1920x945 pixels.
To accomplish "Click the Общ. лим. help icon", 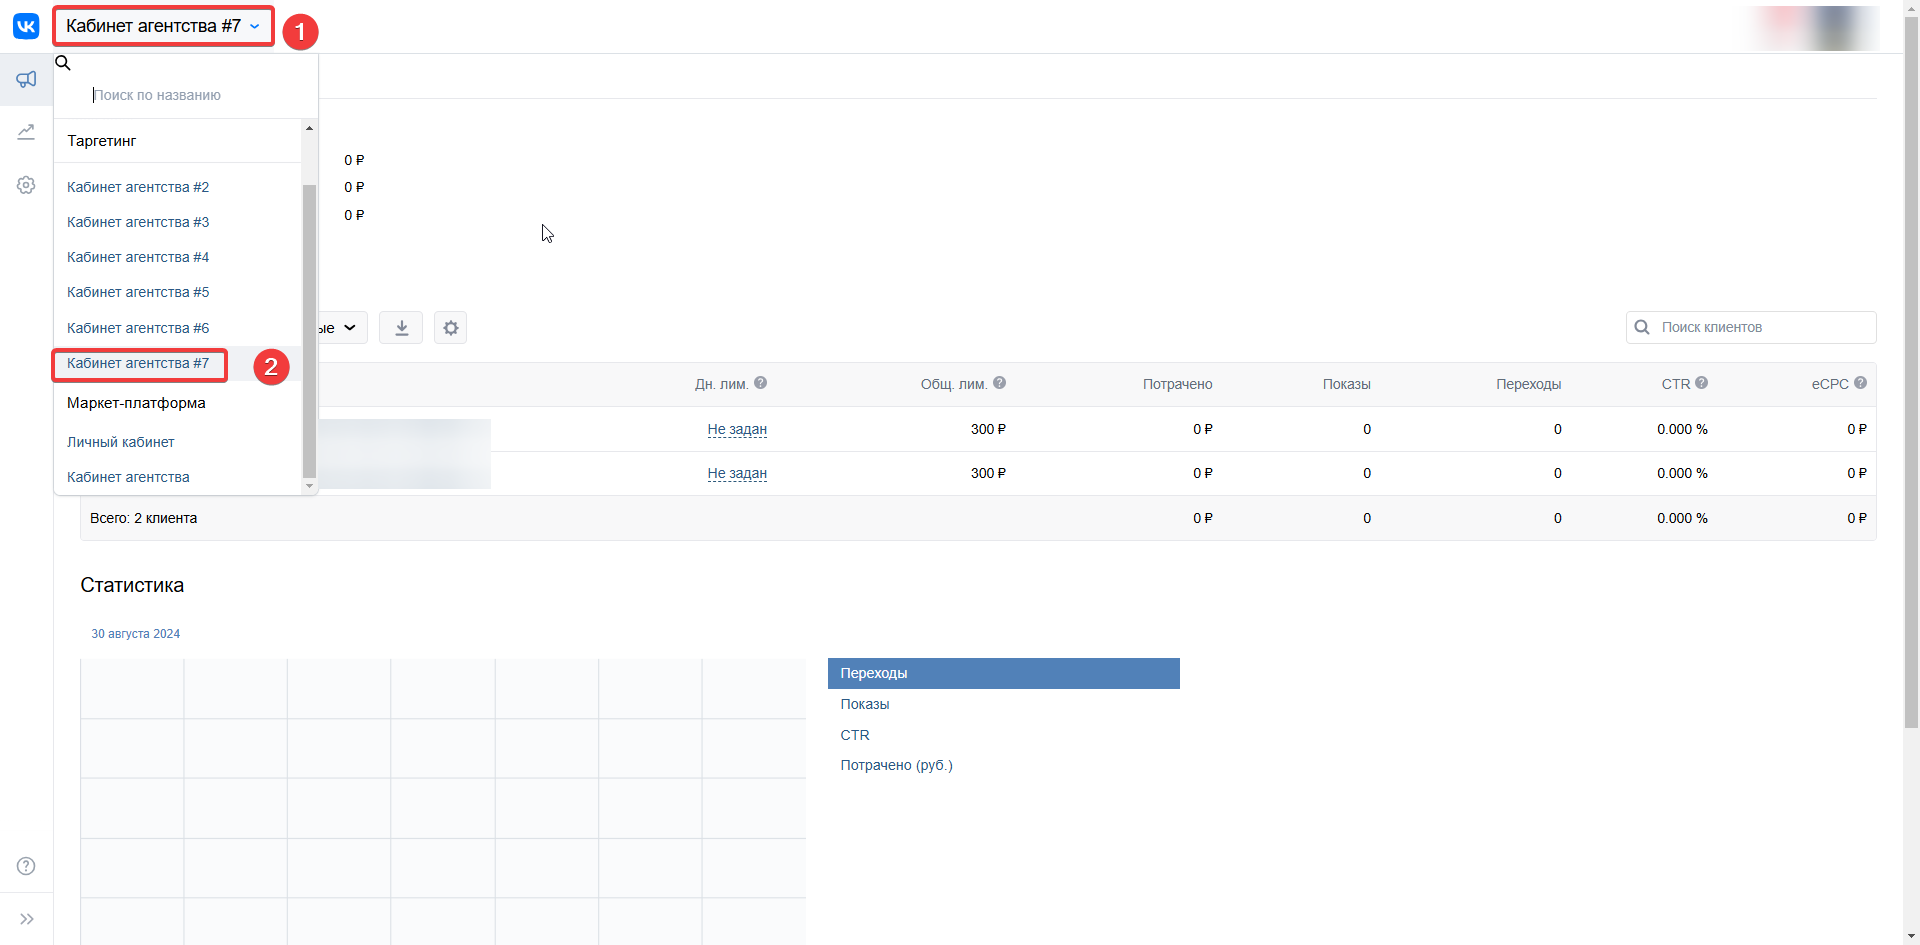I will (1000, 383).
